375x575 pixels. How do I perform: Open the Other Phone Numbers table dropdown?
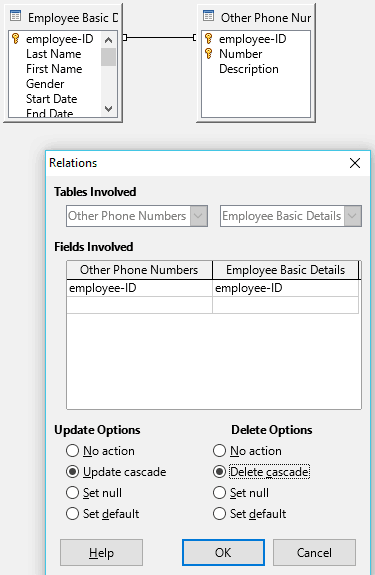[x=198, y=216]
